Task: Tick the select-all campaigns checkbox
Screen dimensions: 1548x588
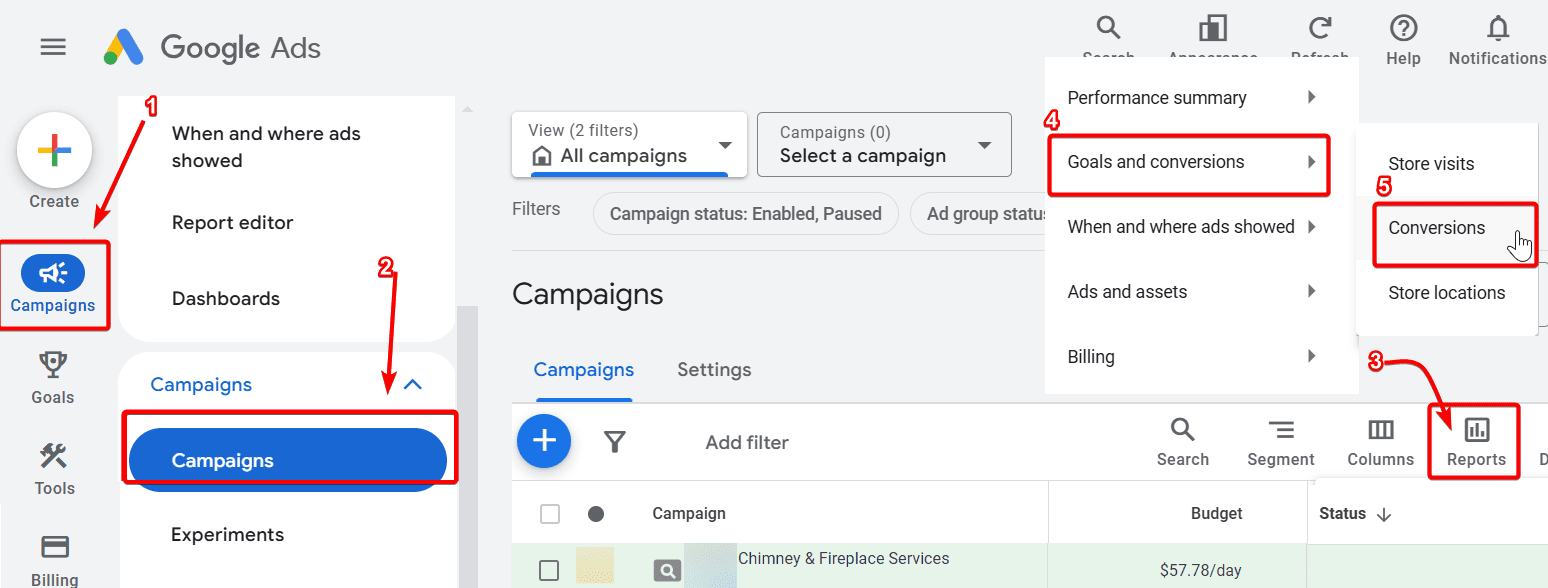Action: [550, 514]
